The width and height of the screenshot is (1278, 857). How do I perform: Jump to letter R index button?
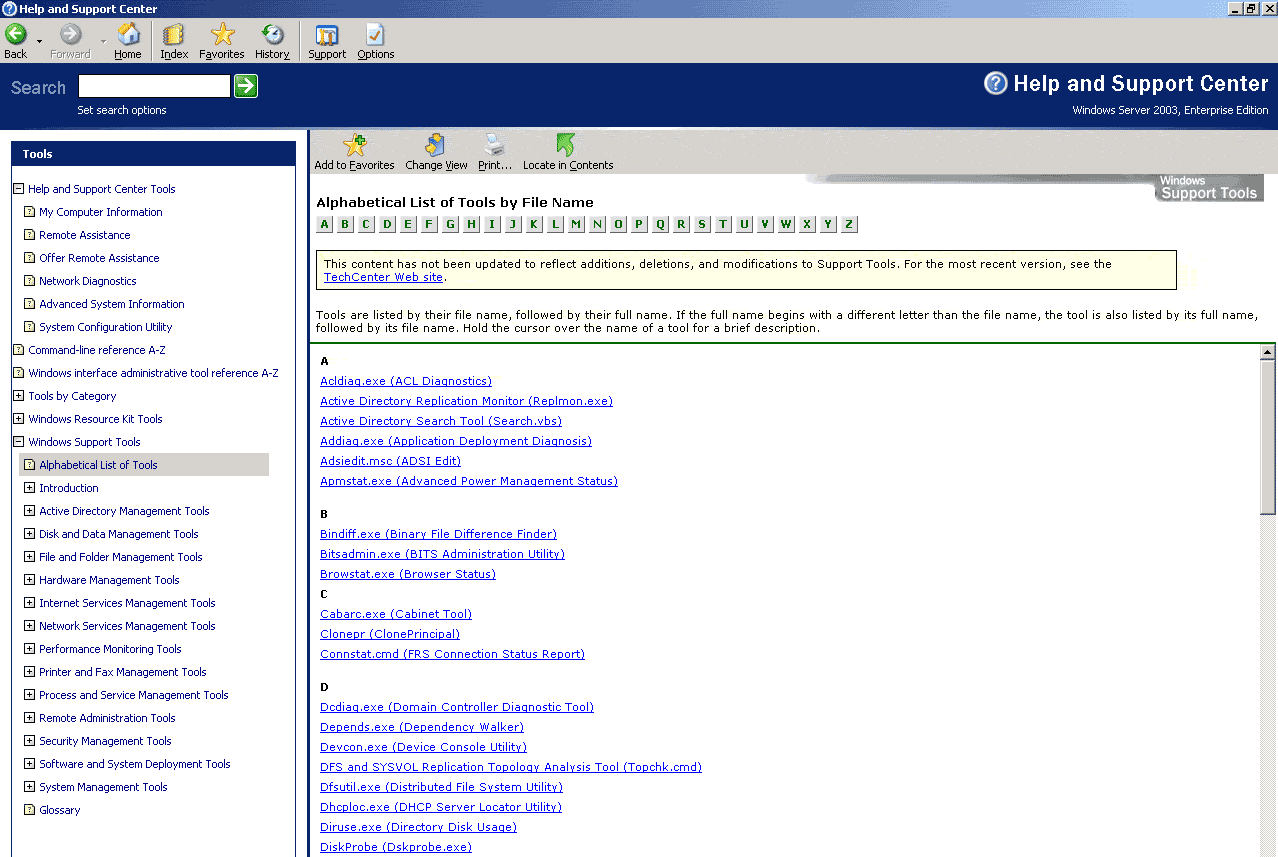[681, 224]
